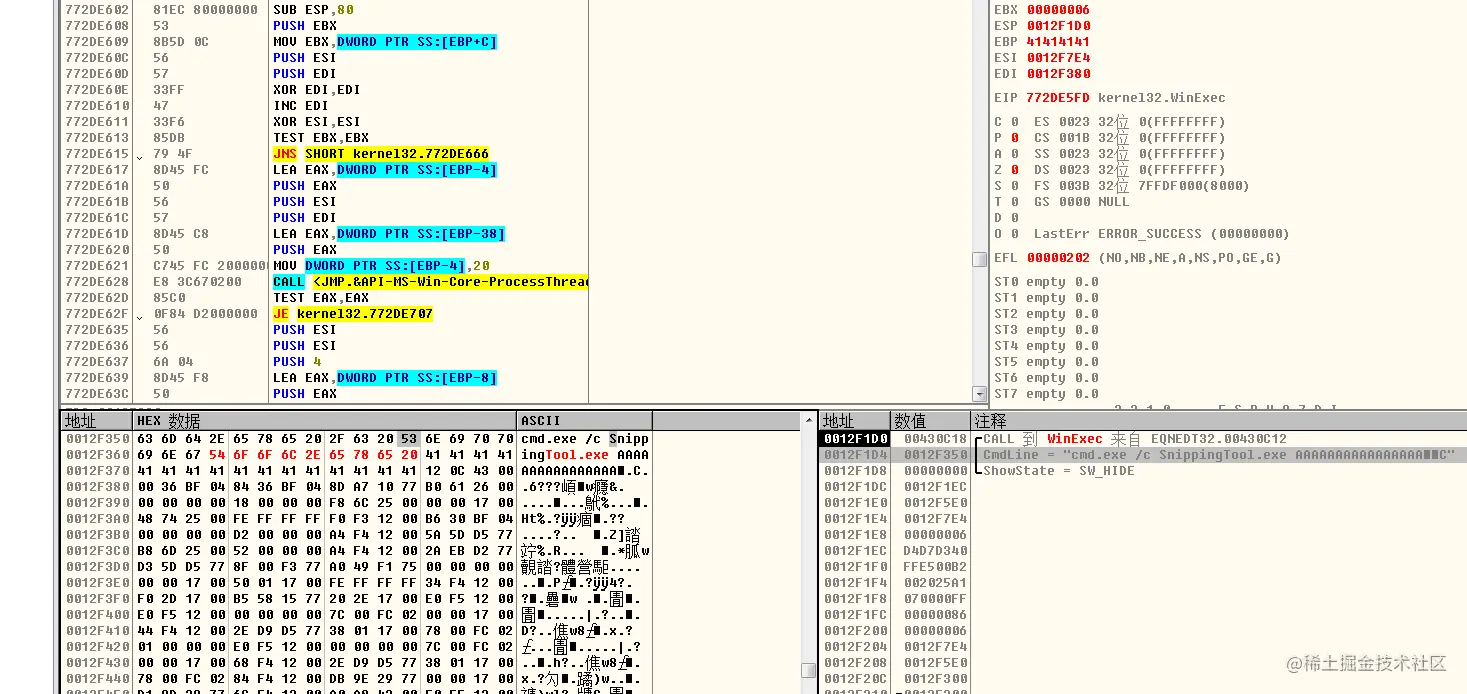Screen dimensions: 1467x694
Task: Toggle the P flag value
Action: (x=1014, y=138)
